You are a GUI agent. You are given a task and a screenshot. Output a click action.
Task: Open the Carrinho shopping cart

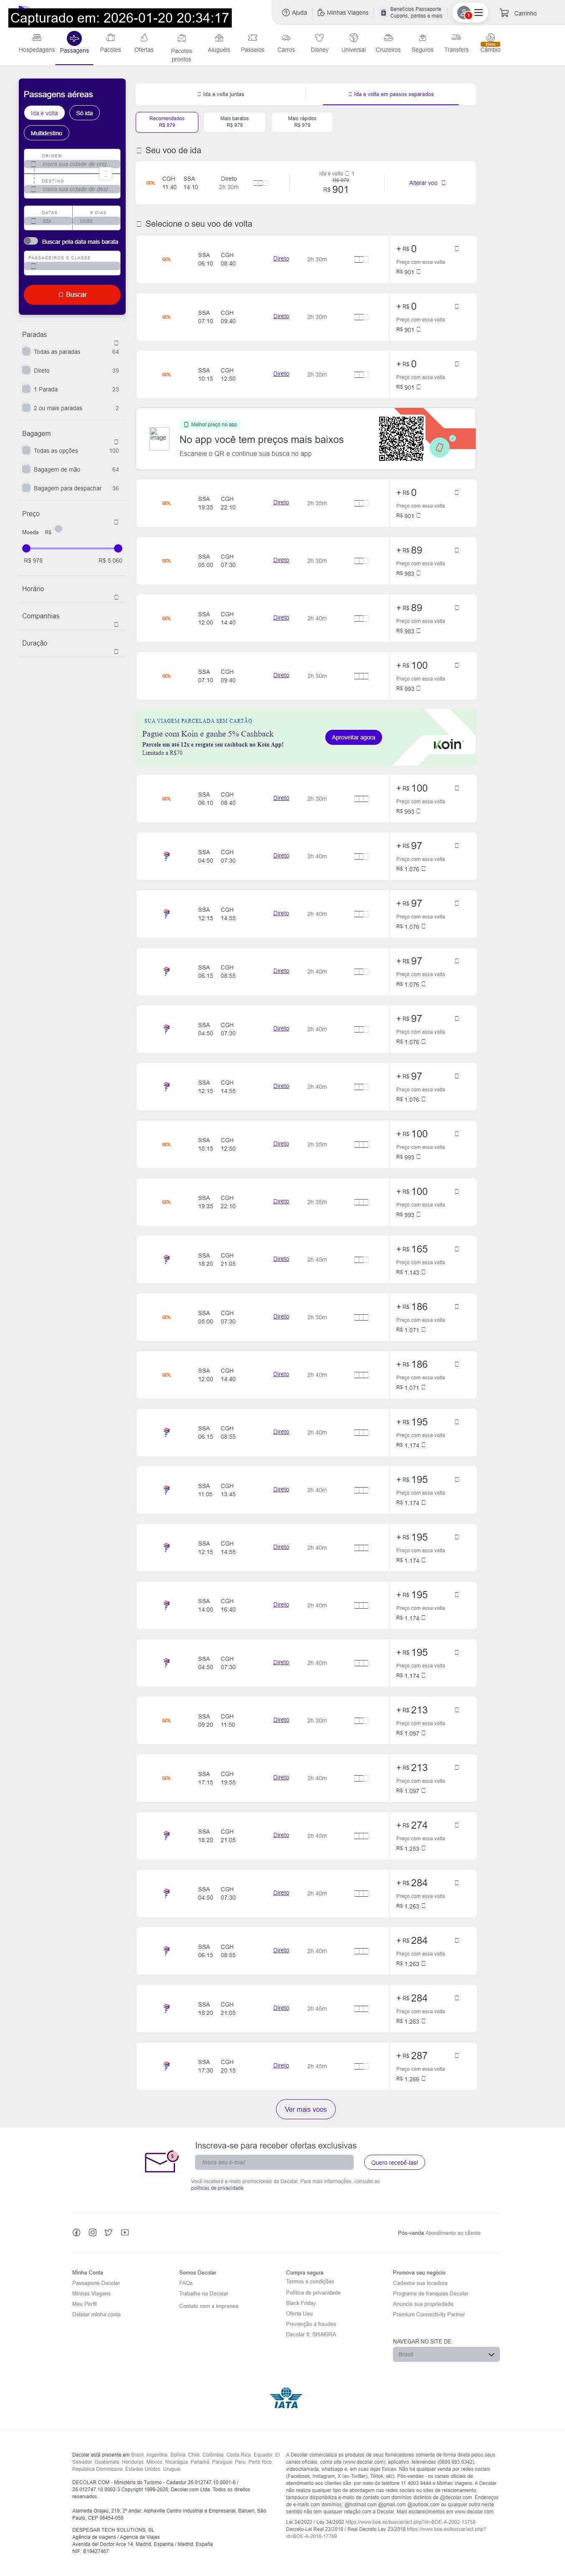[505, 13]
